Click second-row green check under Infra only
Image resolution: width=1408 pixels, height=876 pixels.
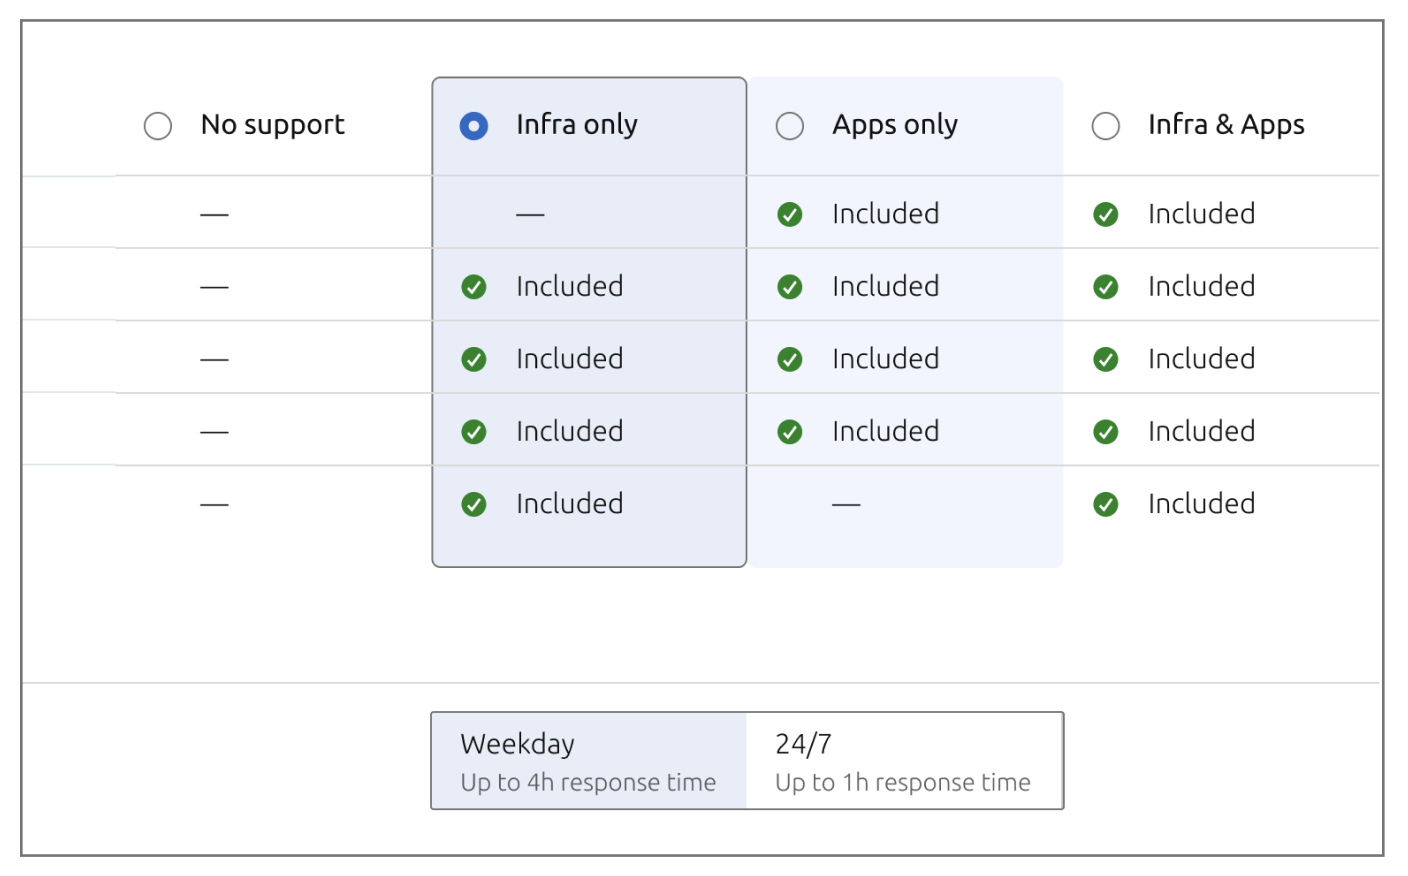(x=474, y=287)
